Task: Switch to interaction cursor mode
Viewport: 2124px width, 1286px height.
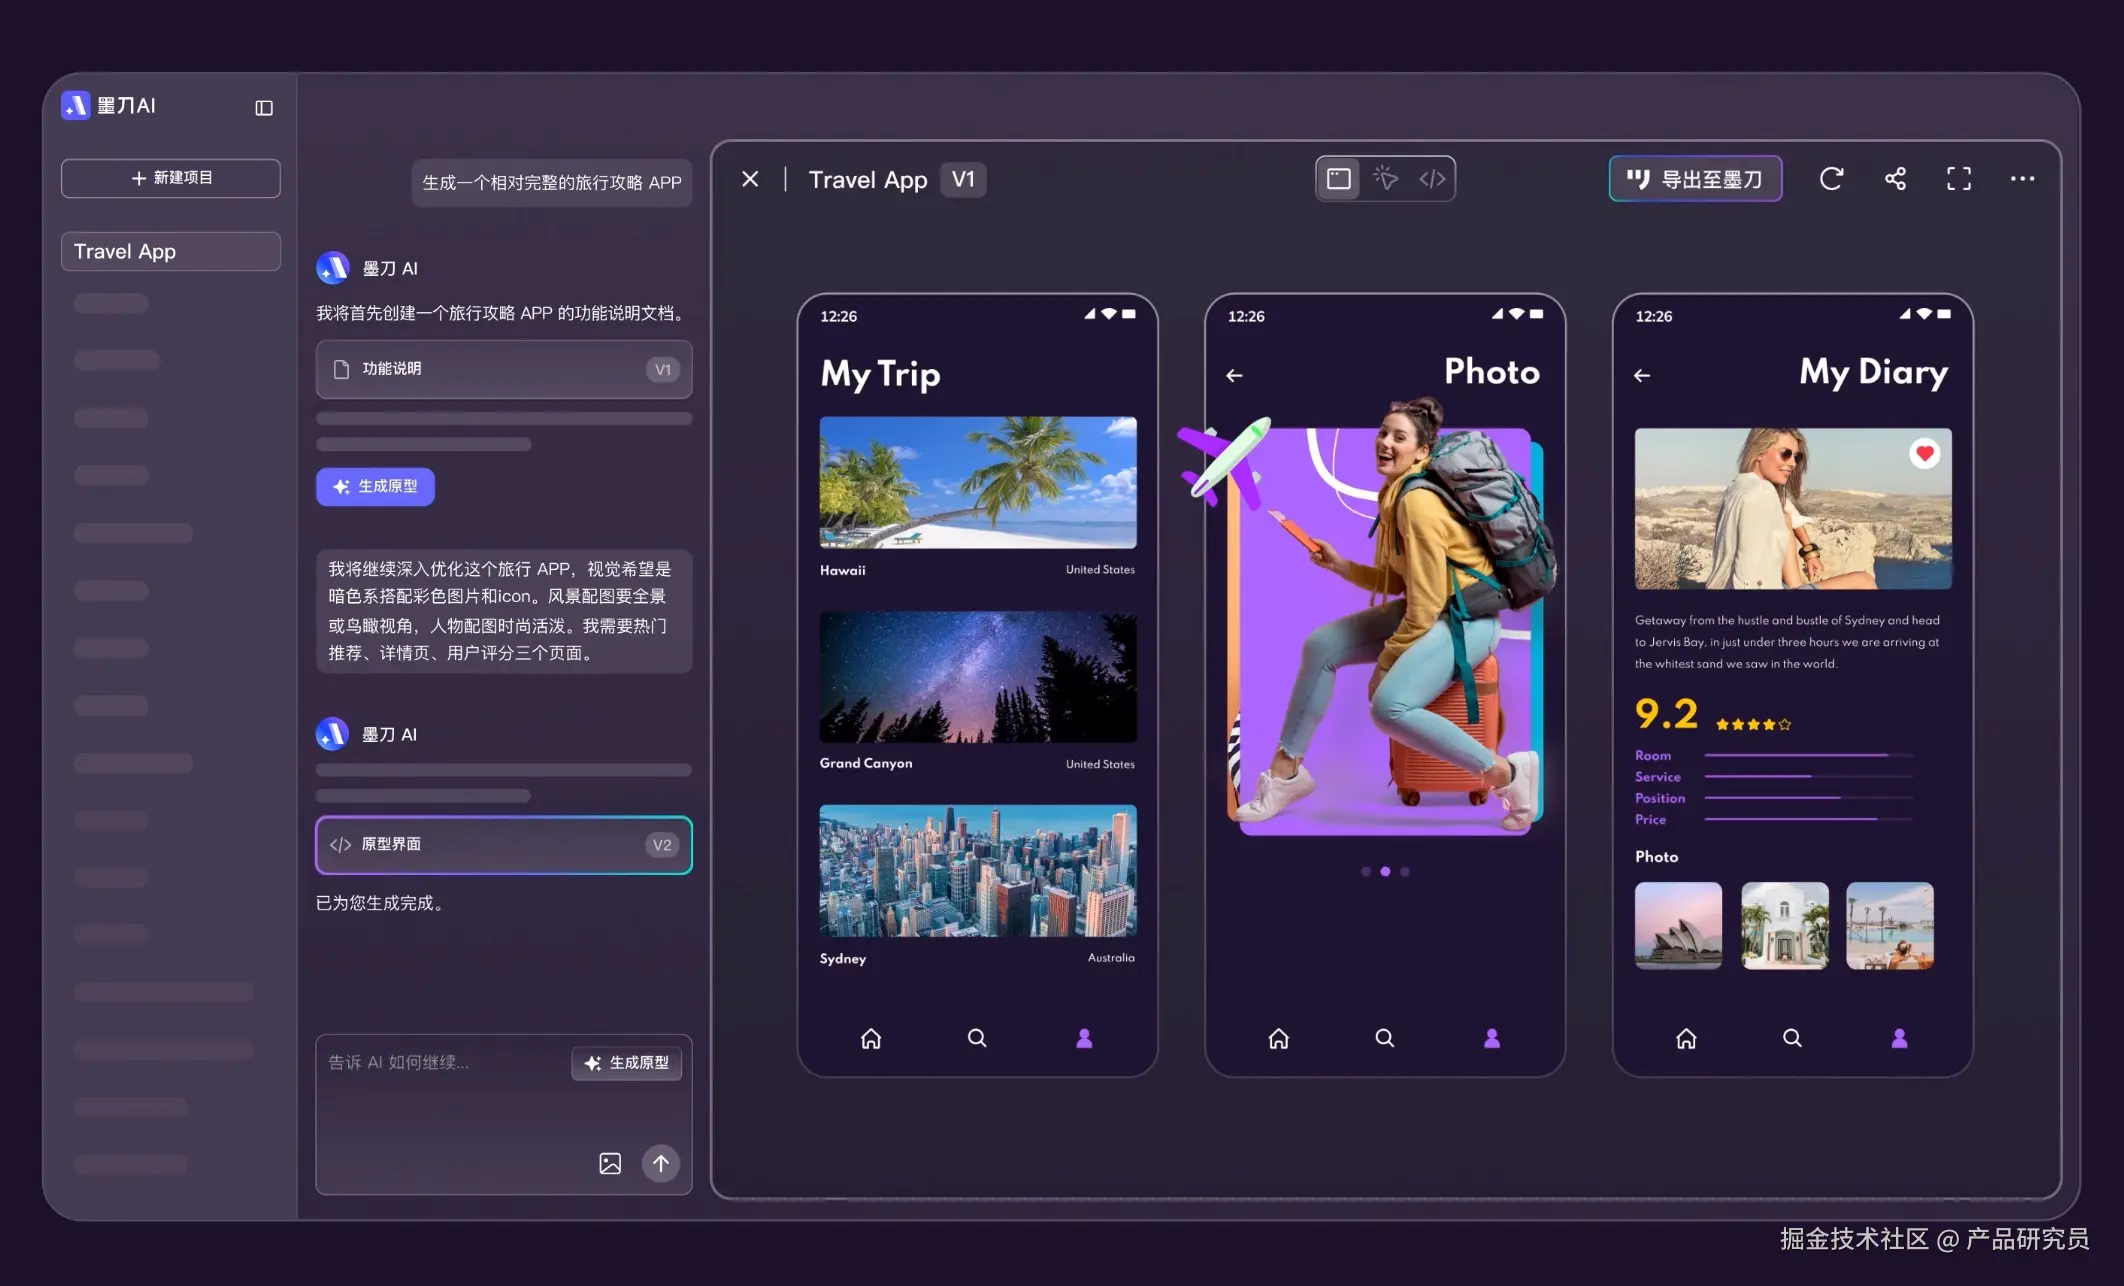Action: point(1385,179)
